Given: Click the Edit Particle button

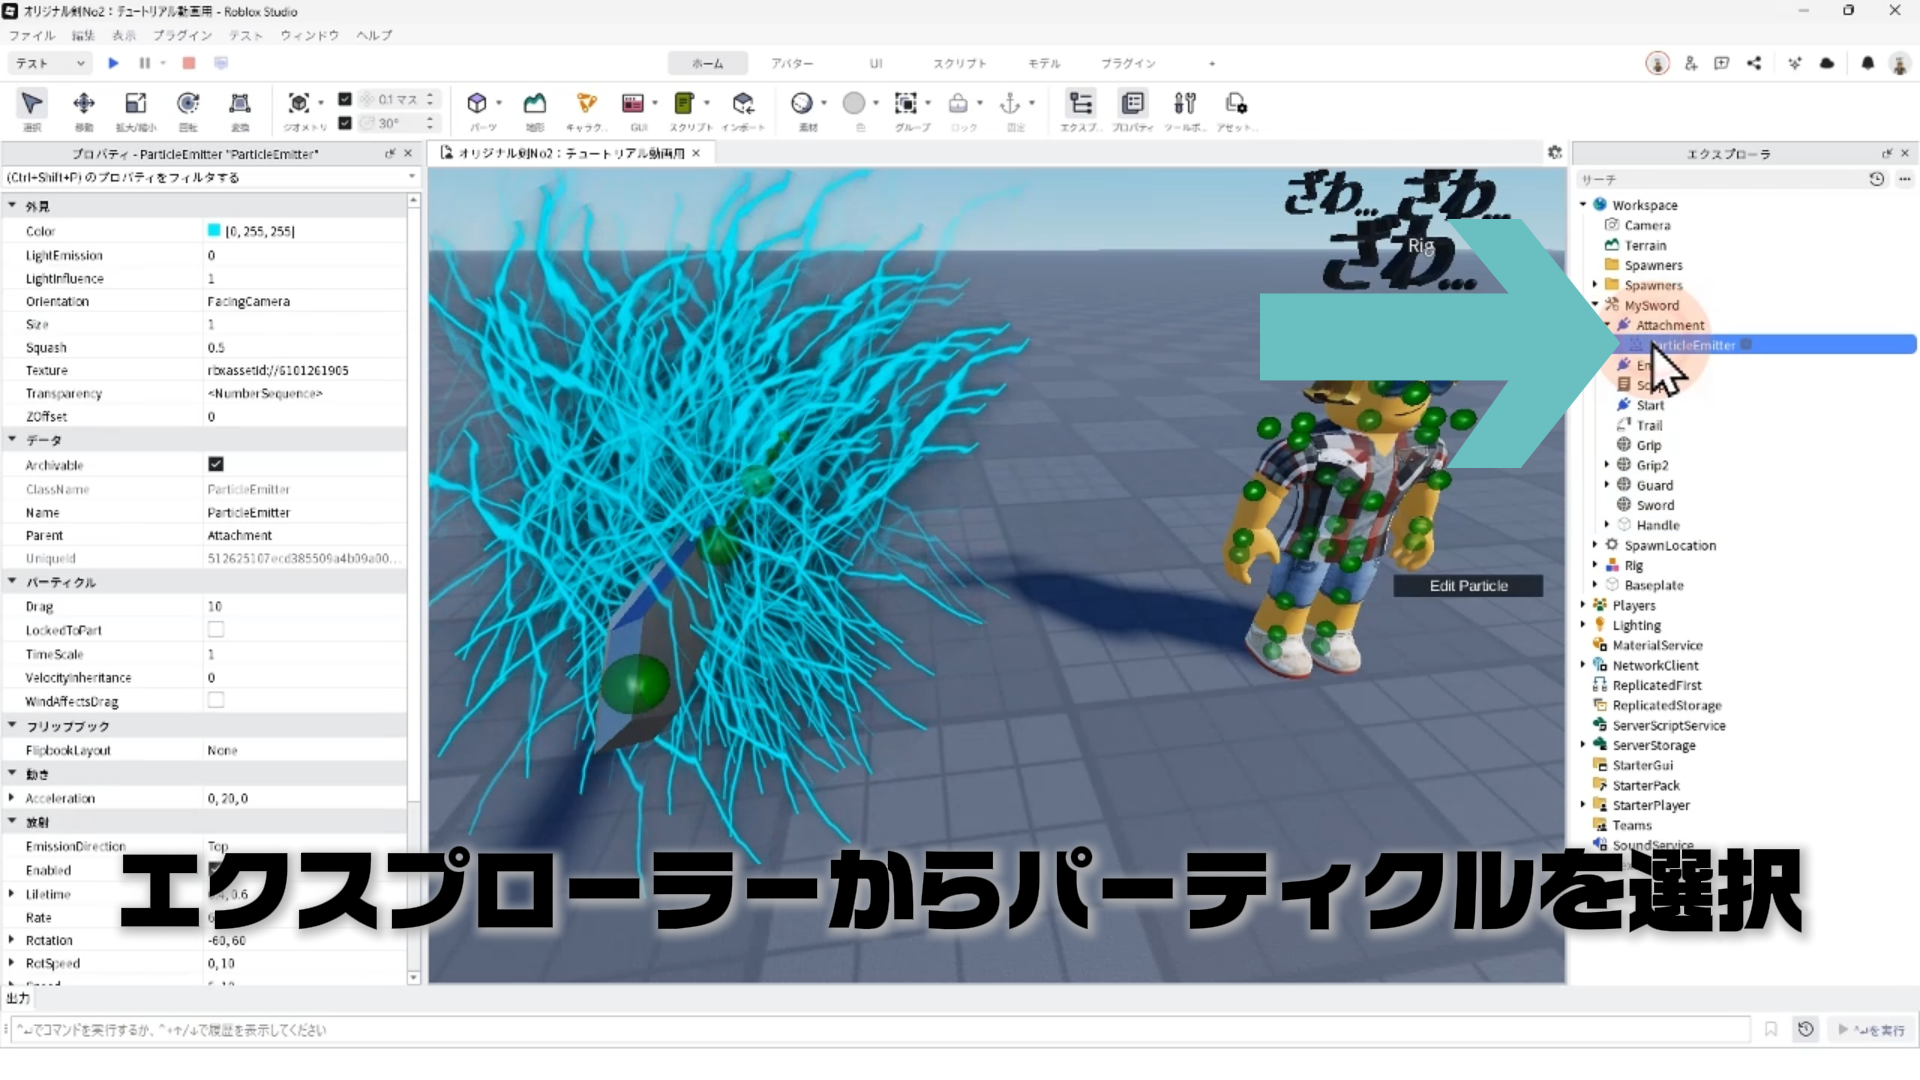Looking at the screenshot, I should (x=1468, y=586).
